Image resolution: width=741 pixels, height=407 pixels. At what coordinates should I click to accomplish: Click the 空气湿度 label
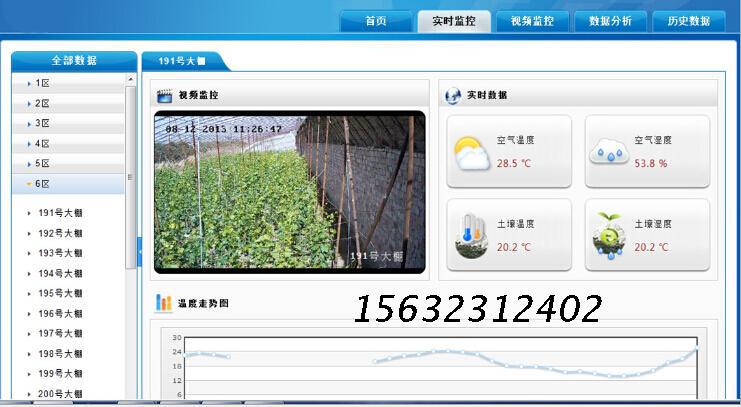click(653, 140)
